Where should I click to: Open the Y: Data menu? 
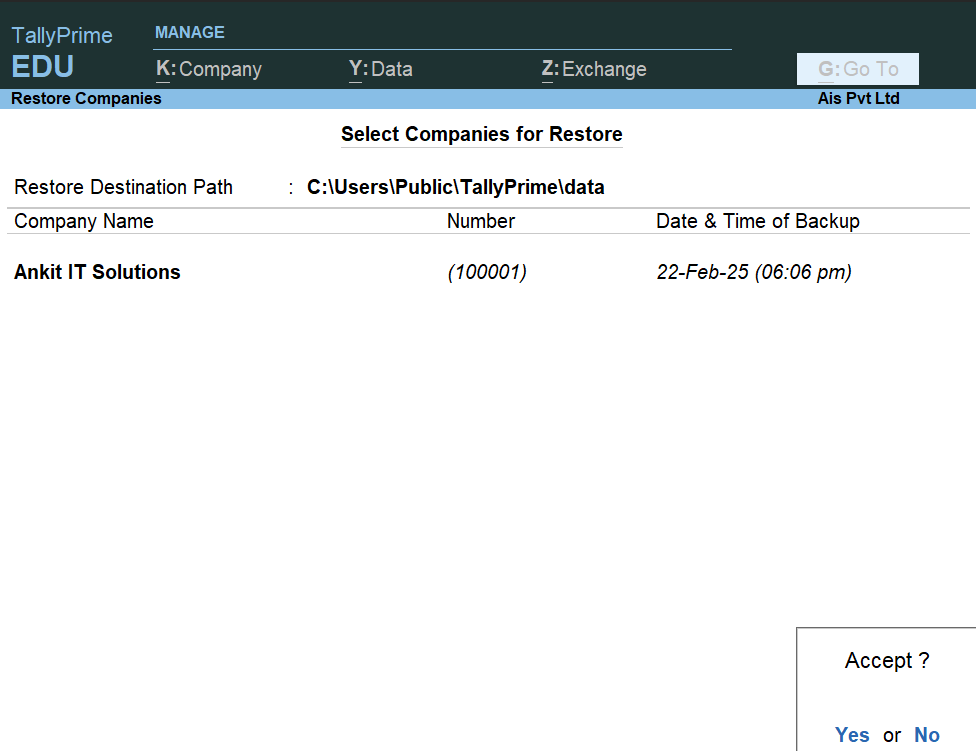(381, 69)
